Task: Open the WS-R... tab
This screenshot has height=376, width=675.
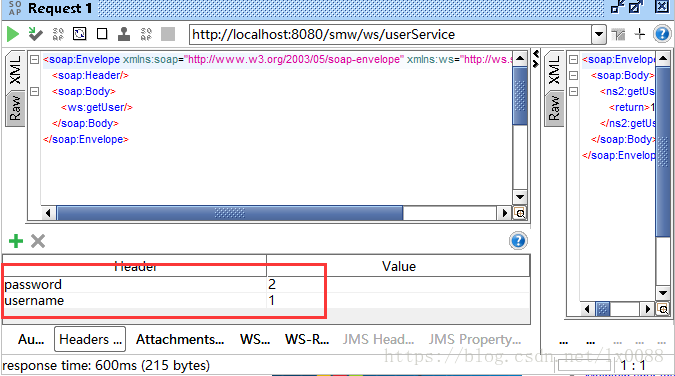Action: pyautogui.click(x=307, y=339)
